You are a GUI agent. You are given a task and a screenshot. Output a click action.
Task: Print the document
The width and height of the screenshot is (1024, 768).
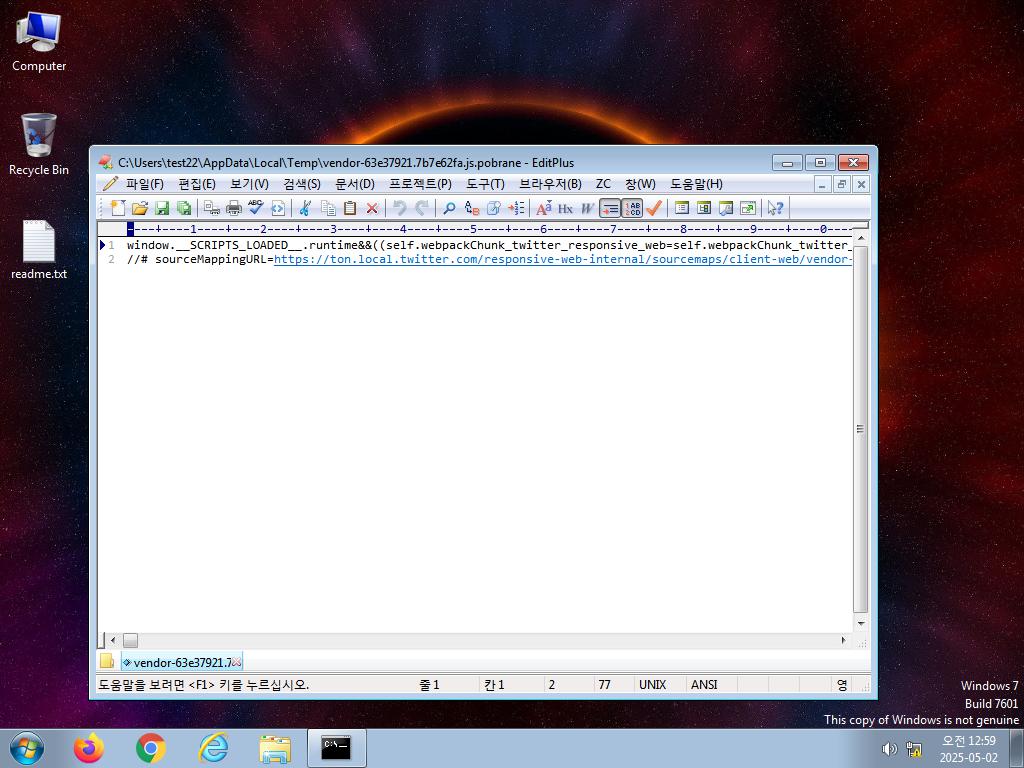[233, 208]
